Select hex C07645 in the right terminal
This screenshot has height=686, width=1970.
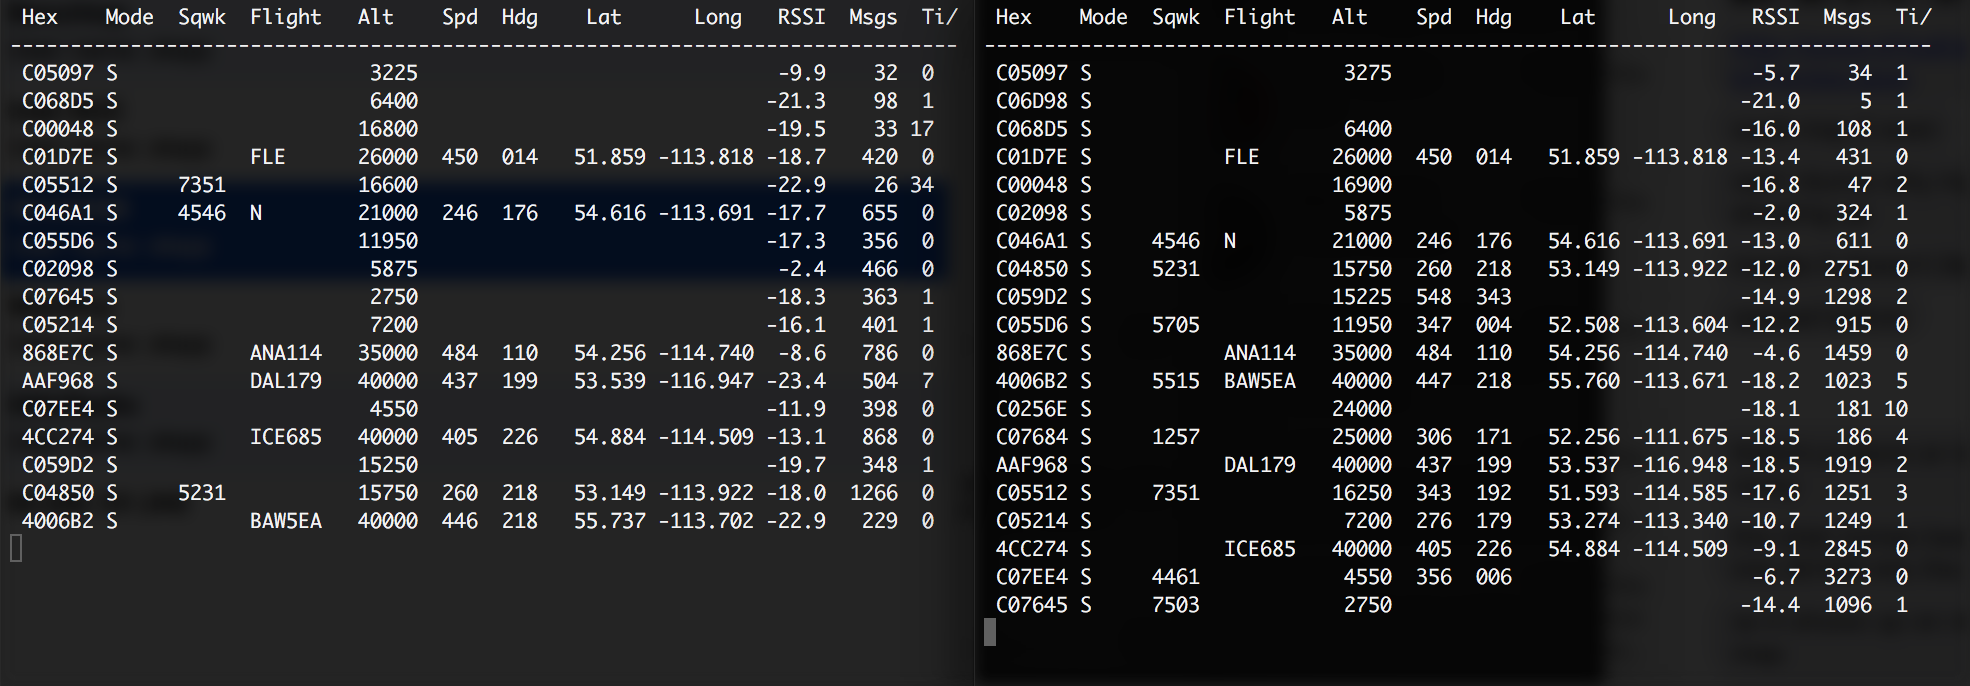pos(1032,605)
